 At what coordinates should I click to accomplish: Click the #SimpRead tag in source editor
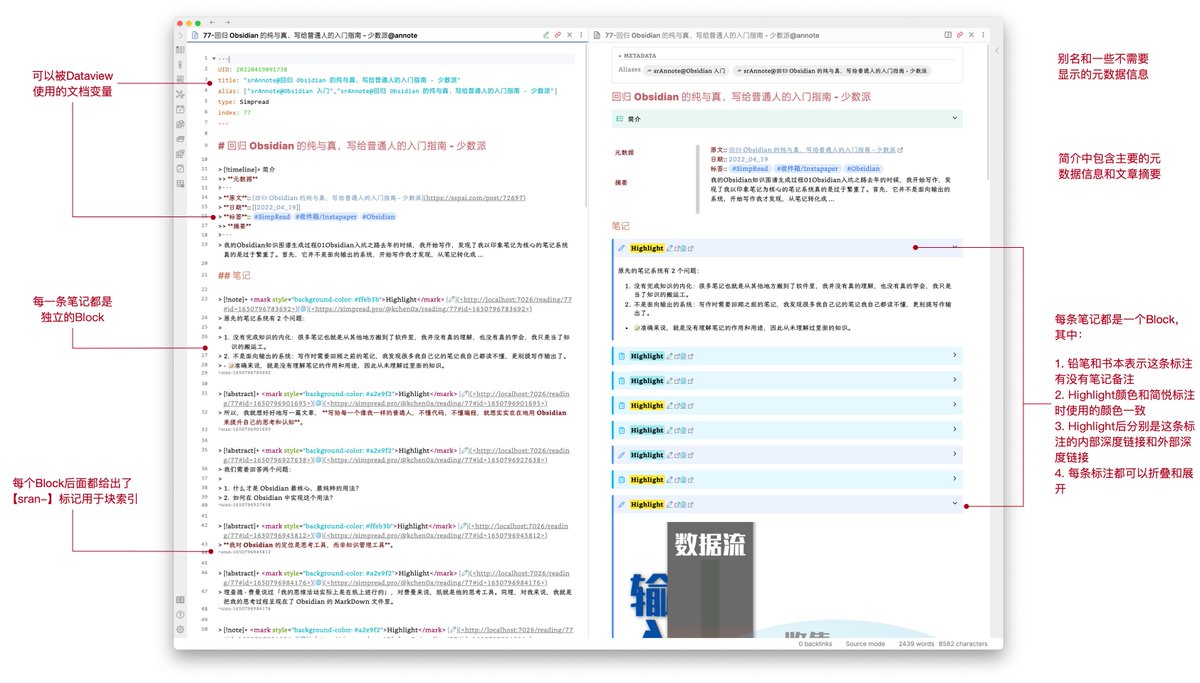[272, 216]
